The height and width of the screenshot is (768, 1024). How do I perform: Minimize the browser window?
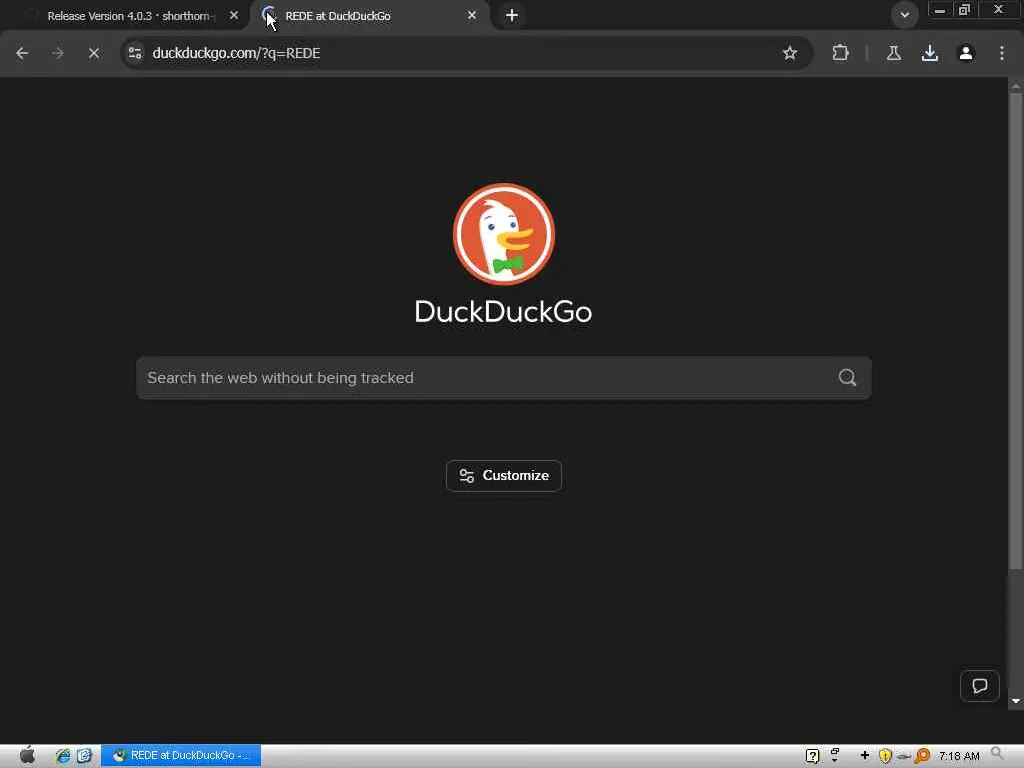pyautogui.click(x=939, y=10)
